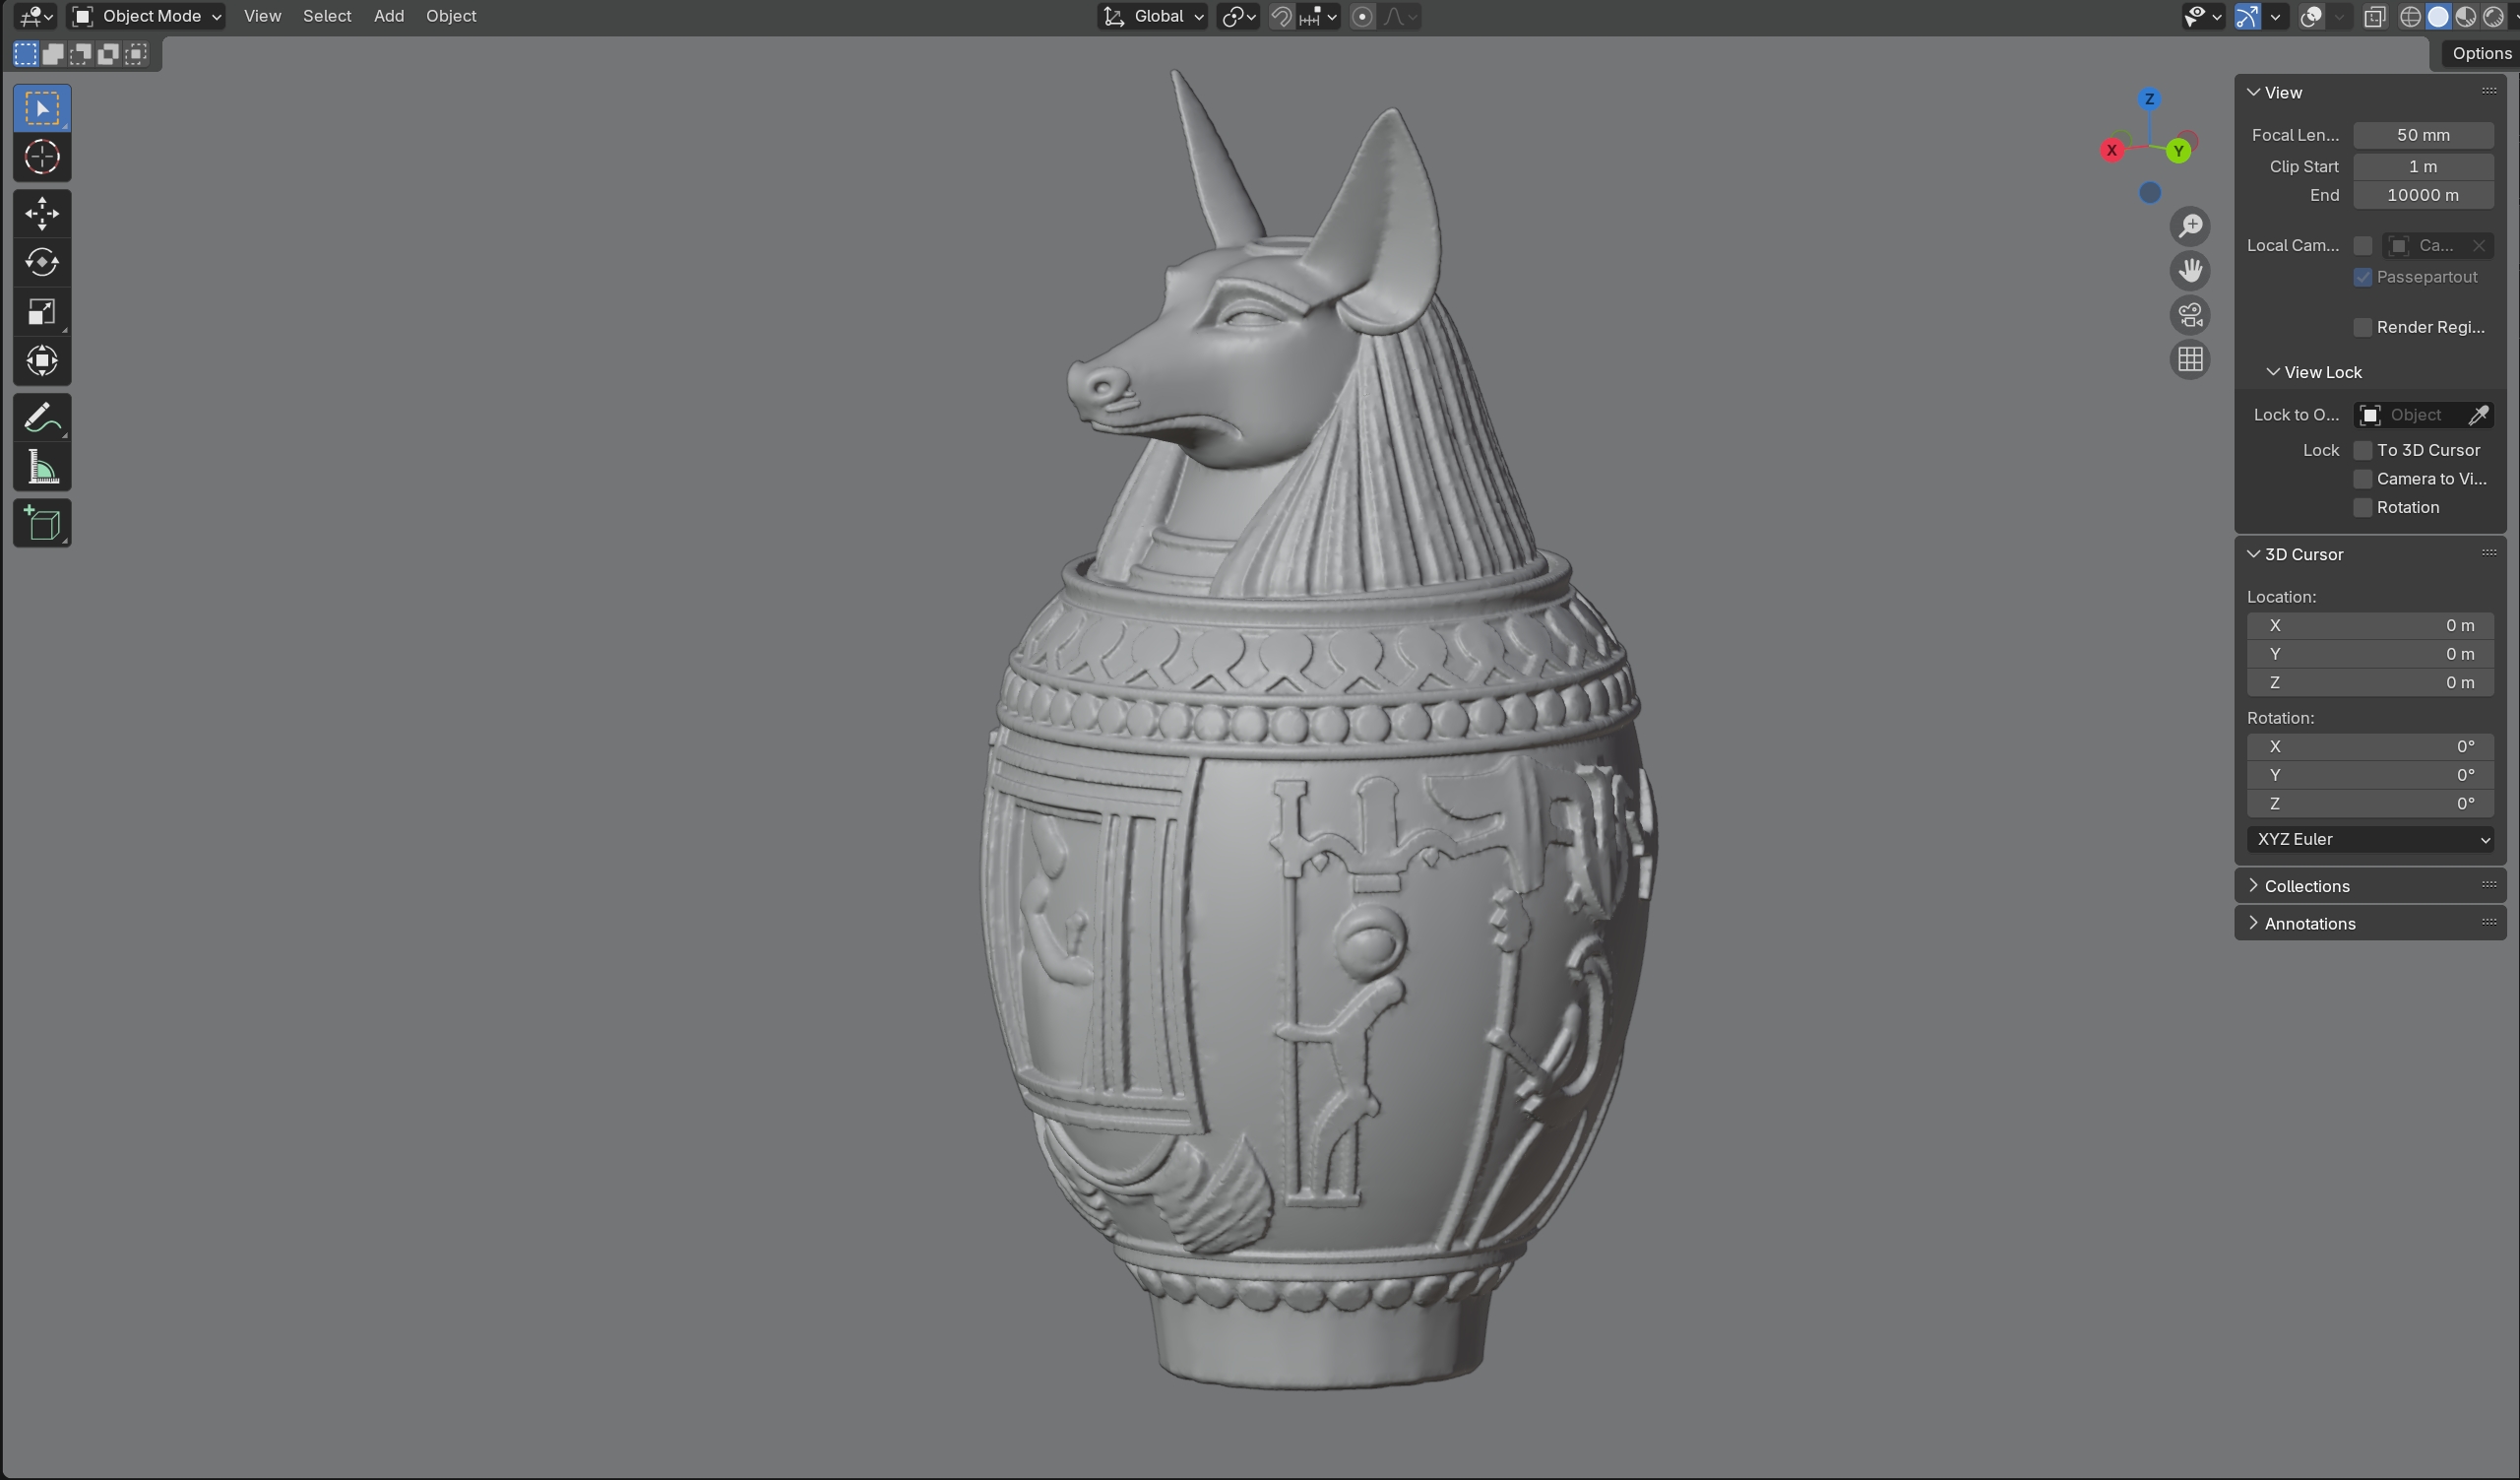Viewport: 2520px width, 1480px height.
Task: Expand the Collections panel
Action: coord(2306,886)
